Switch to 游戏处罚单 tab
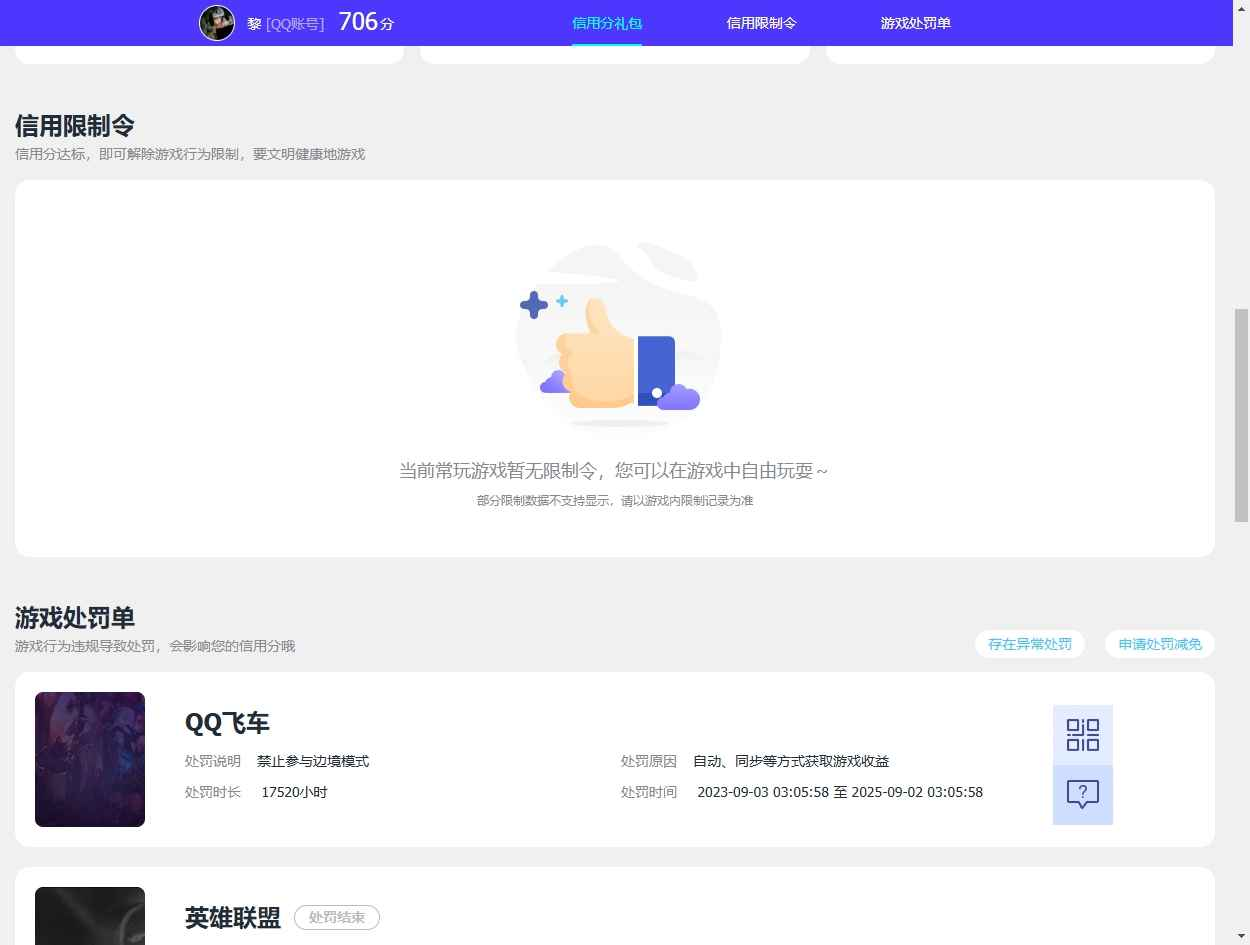 coord(915,23)
